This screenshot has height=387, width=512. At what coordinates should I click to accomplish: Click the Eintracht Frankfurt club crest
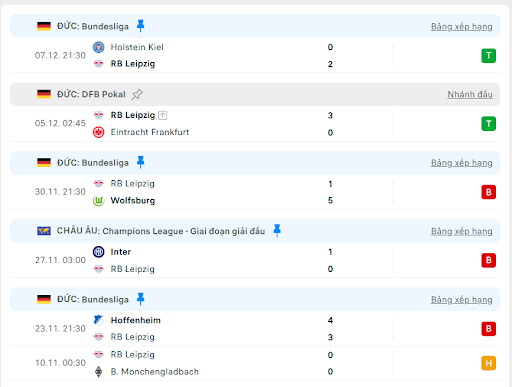(x=98, y=132)
